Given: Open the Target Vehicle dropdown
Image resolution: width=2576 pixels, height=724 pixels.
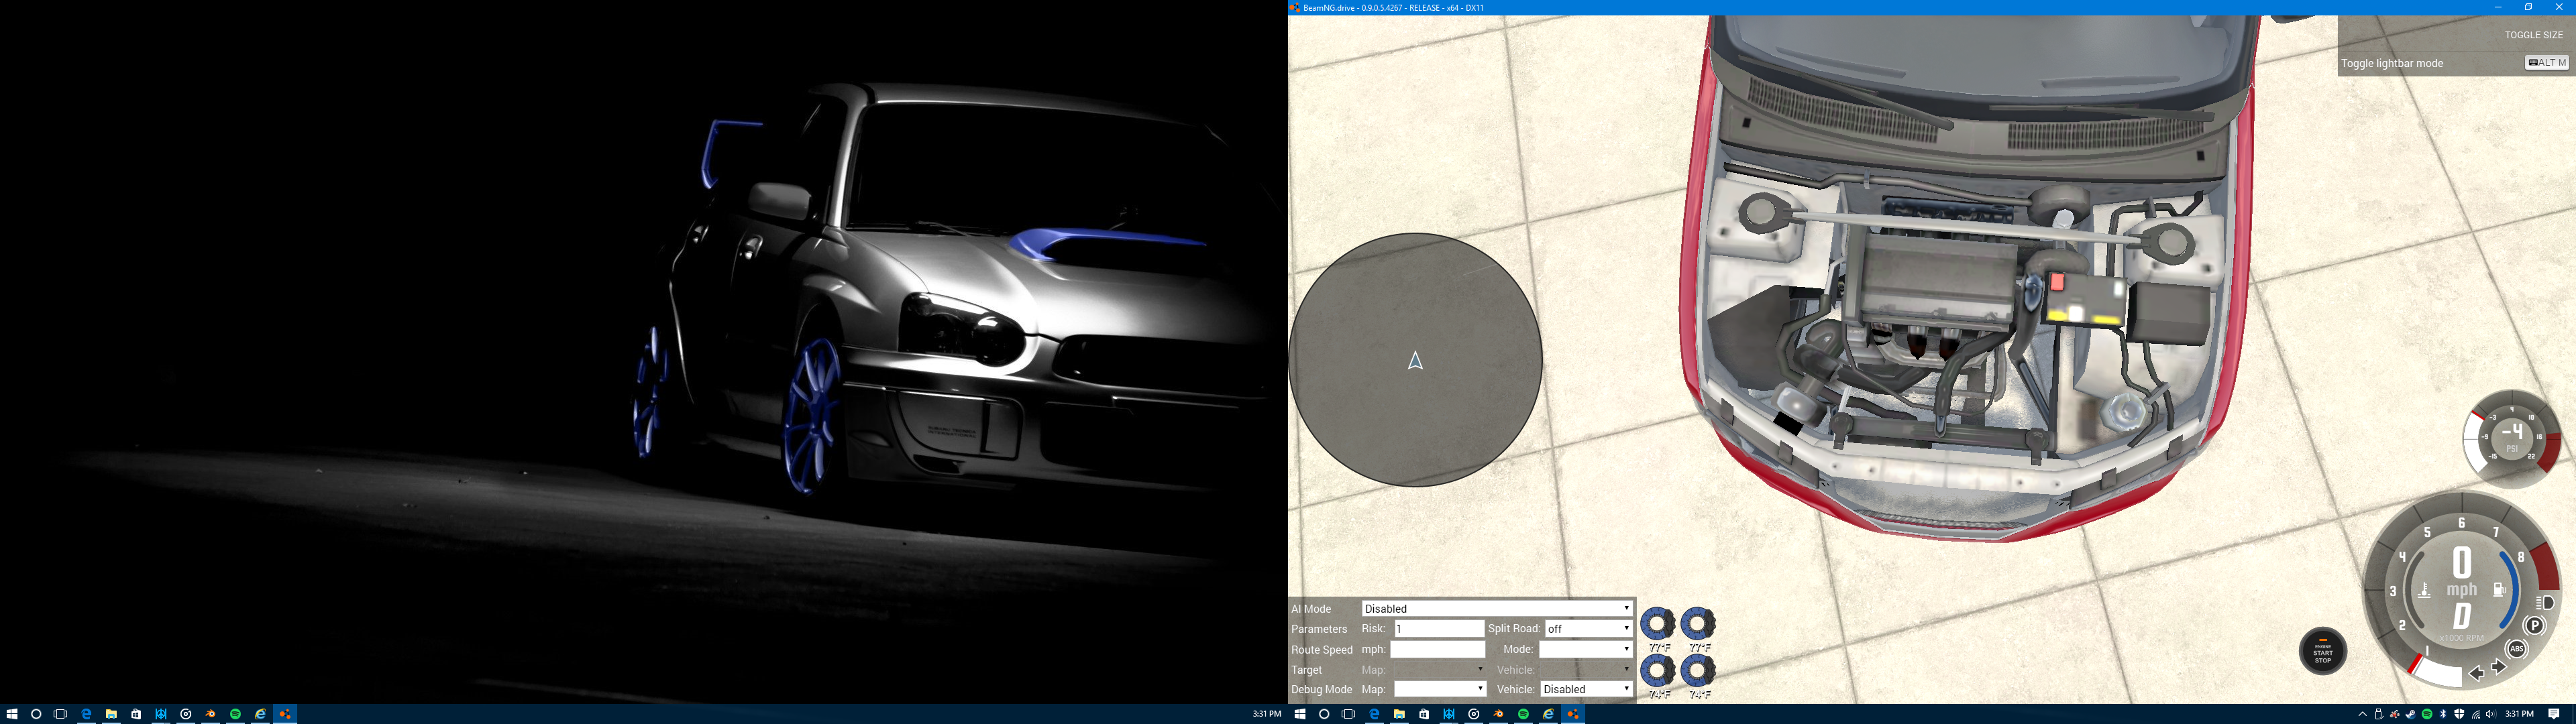Looking at the screenshot, I should tap(1586, 670).
